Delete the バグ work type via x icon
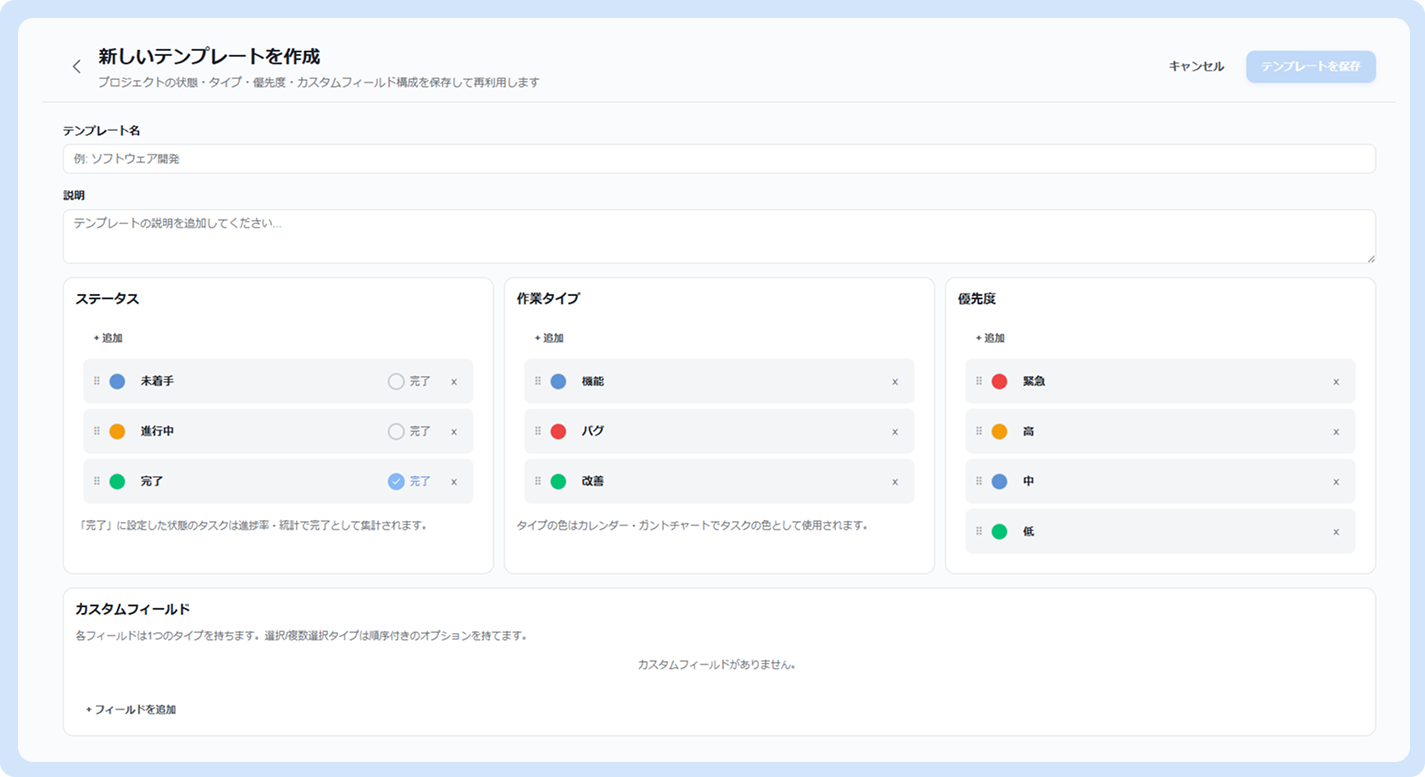 tap(895, 431)
